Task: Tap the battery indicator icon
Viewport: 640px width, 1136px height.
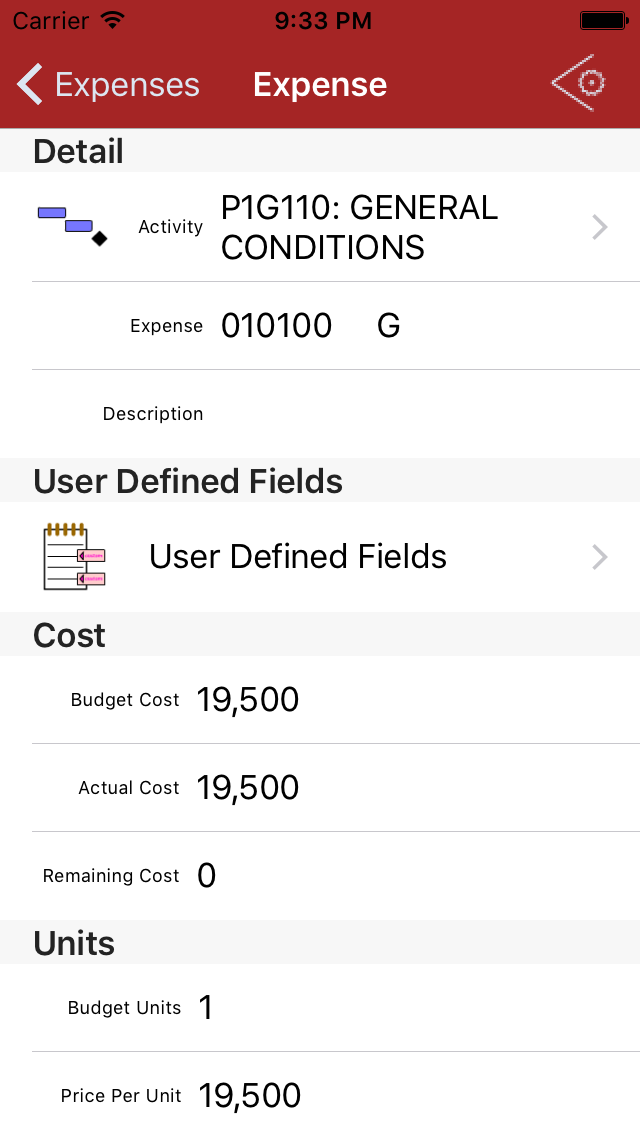Action: point(603,20)
